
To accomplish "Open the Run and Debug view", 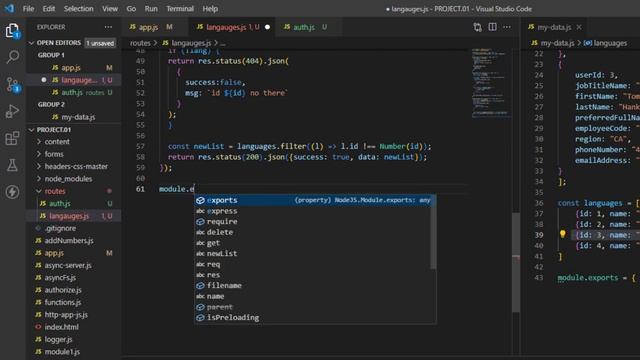I will (12, 111).
